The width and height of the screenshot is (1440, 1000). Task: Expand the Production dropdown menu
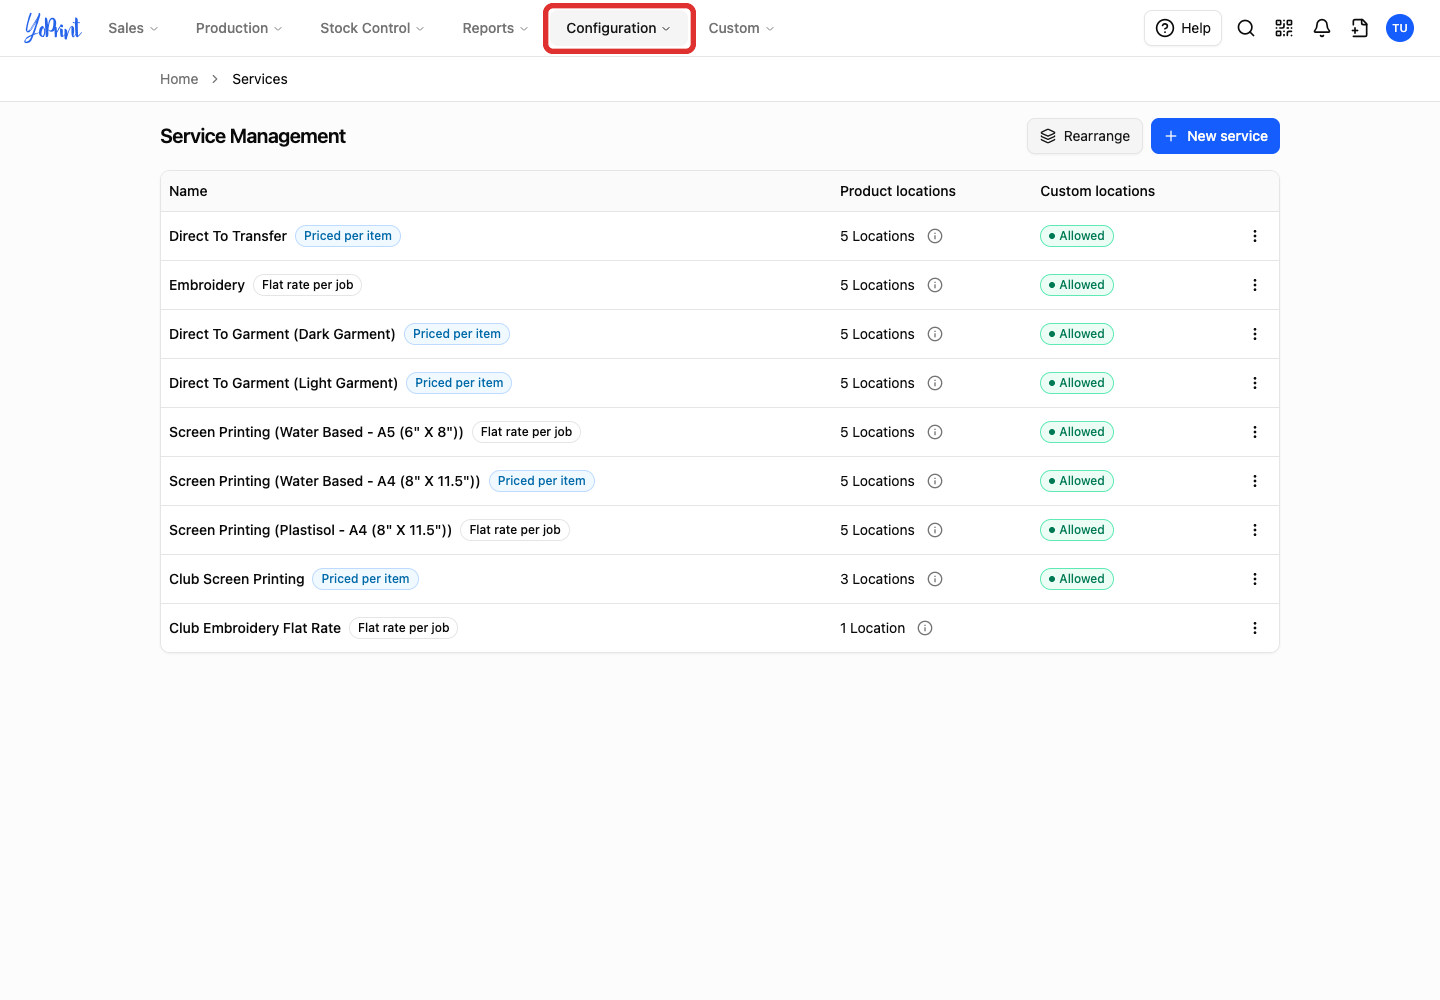tap(239, 28)
